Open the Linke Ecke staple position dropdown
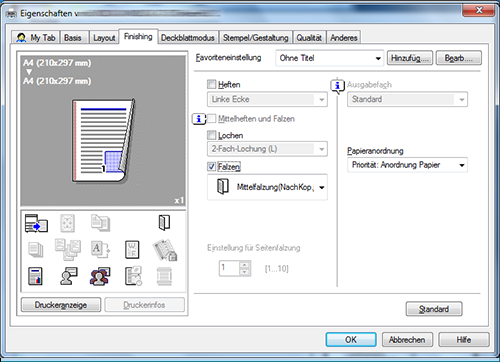Screen dimensions: 500x362 (267, 99)
